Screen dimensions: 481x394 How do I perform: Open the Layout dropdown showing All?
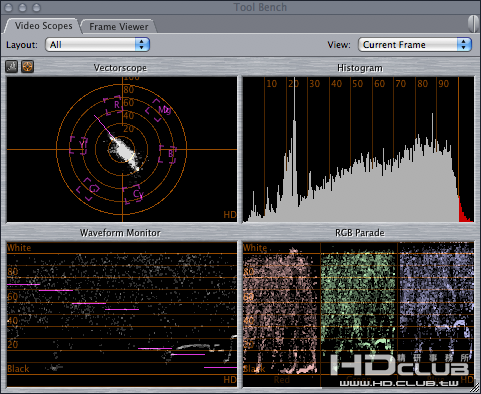(x=98, y=45)
